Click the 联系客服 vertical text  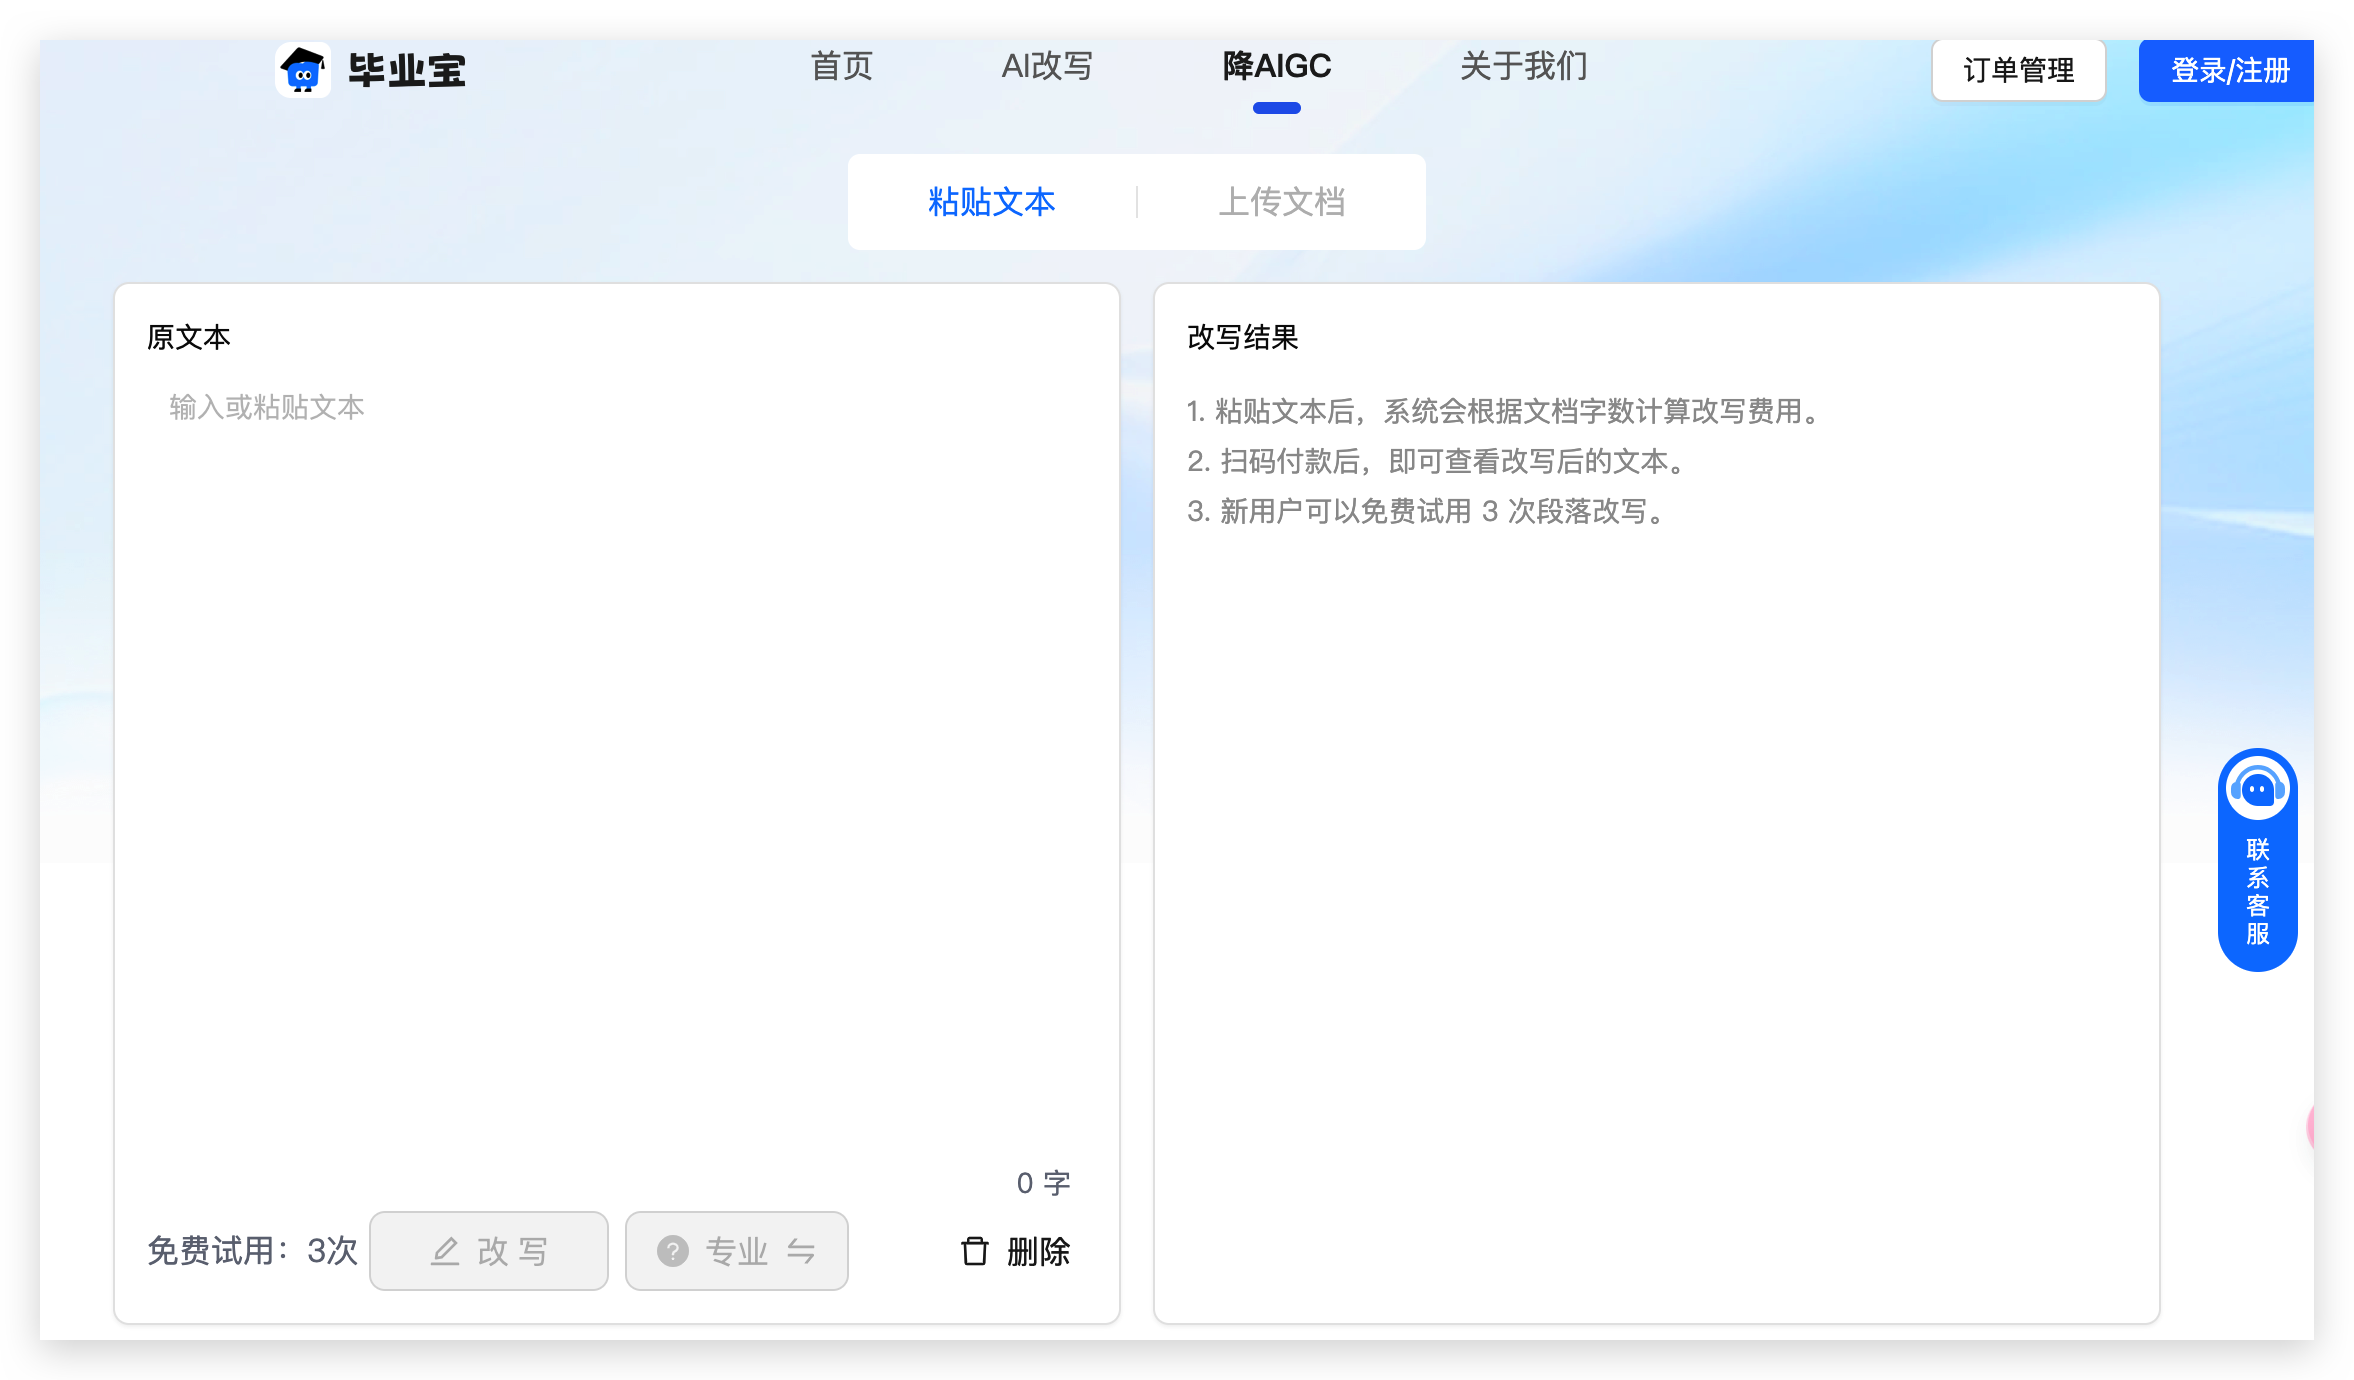click(x=2257, y=892)
